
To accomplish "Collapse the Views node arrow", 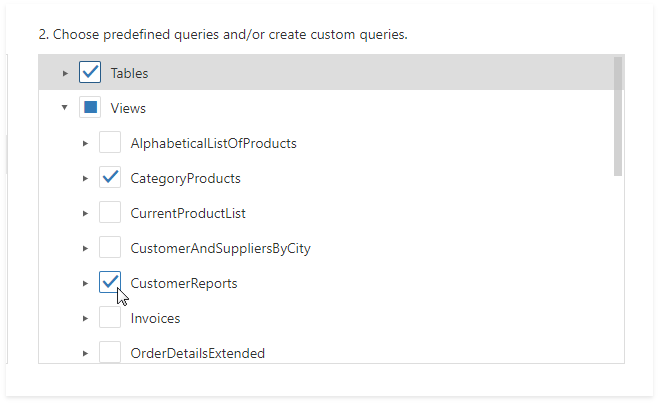I will click(65, 108).
